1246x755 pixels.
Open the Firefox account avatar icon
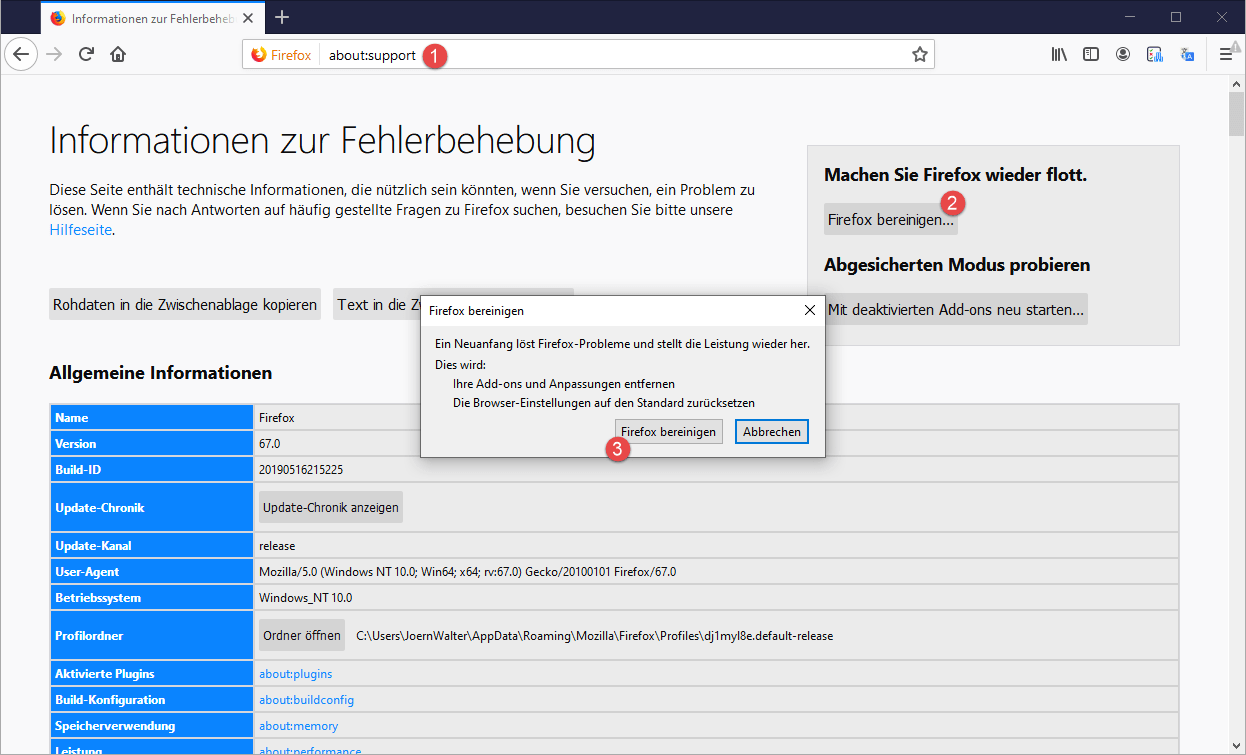(1123, 55)
